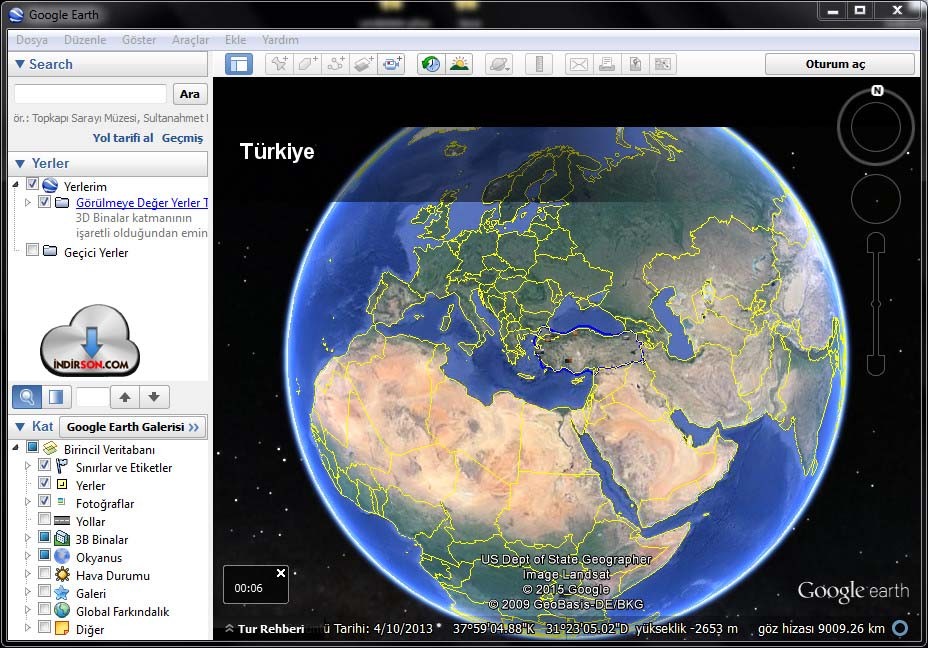The height and width of the screenshot is (648, 928).
Task: Toggle the 3B Binalar layer checkbox
Action: (x=44, y=537)
